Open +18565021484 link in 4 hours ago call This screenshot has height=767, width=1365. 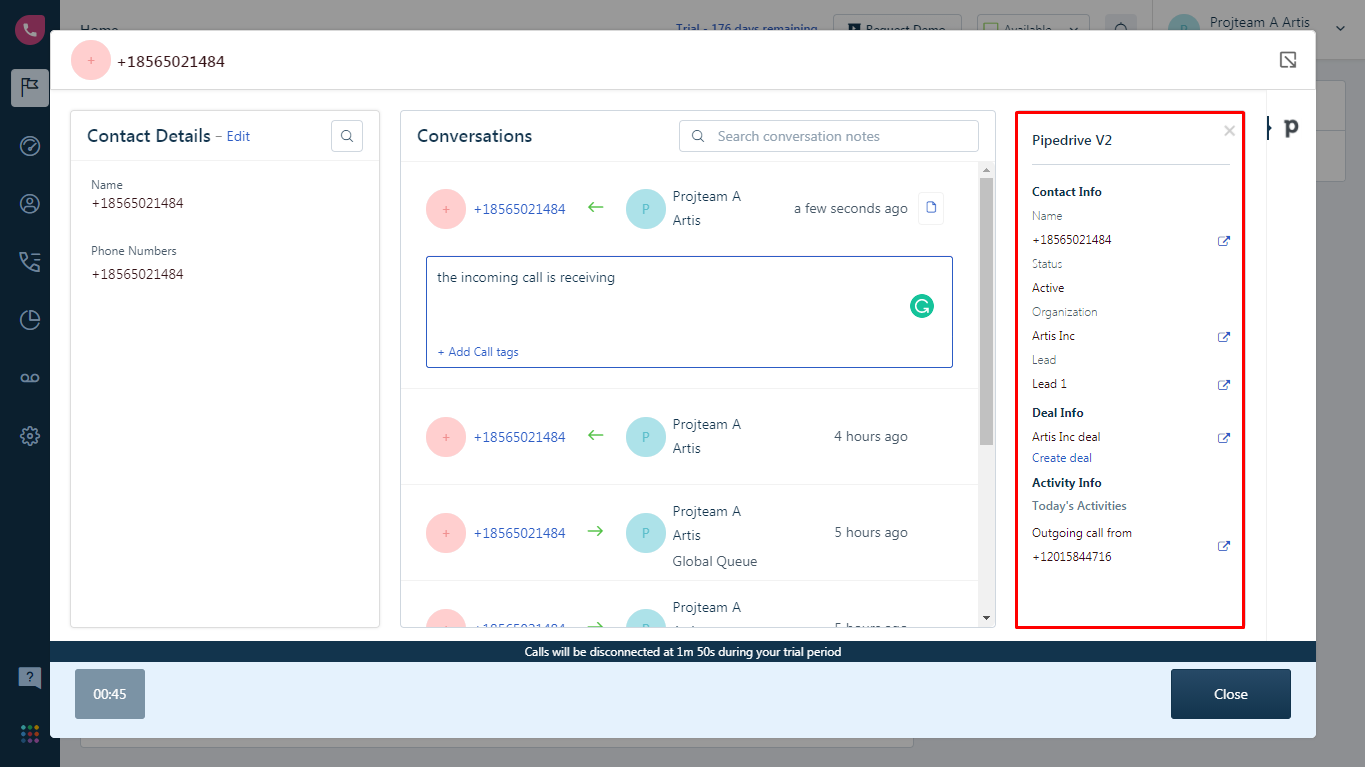tap(519, 437)
